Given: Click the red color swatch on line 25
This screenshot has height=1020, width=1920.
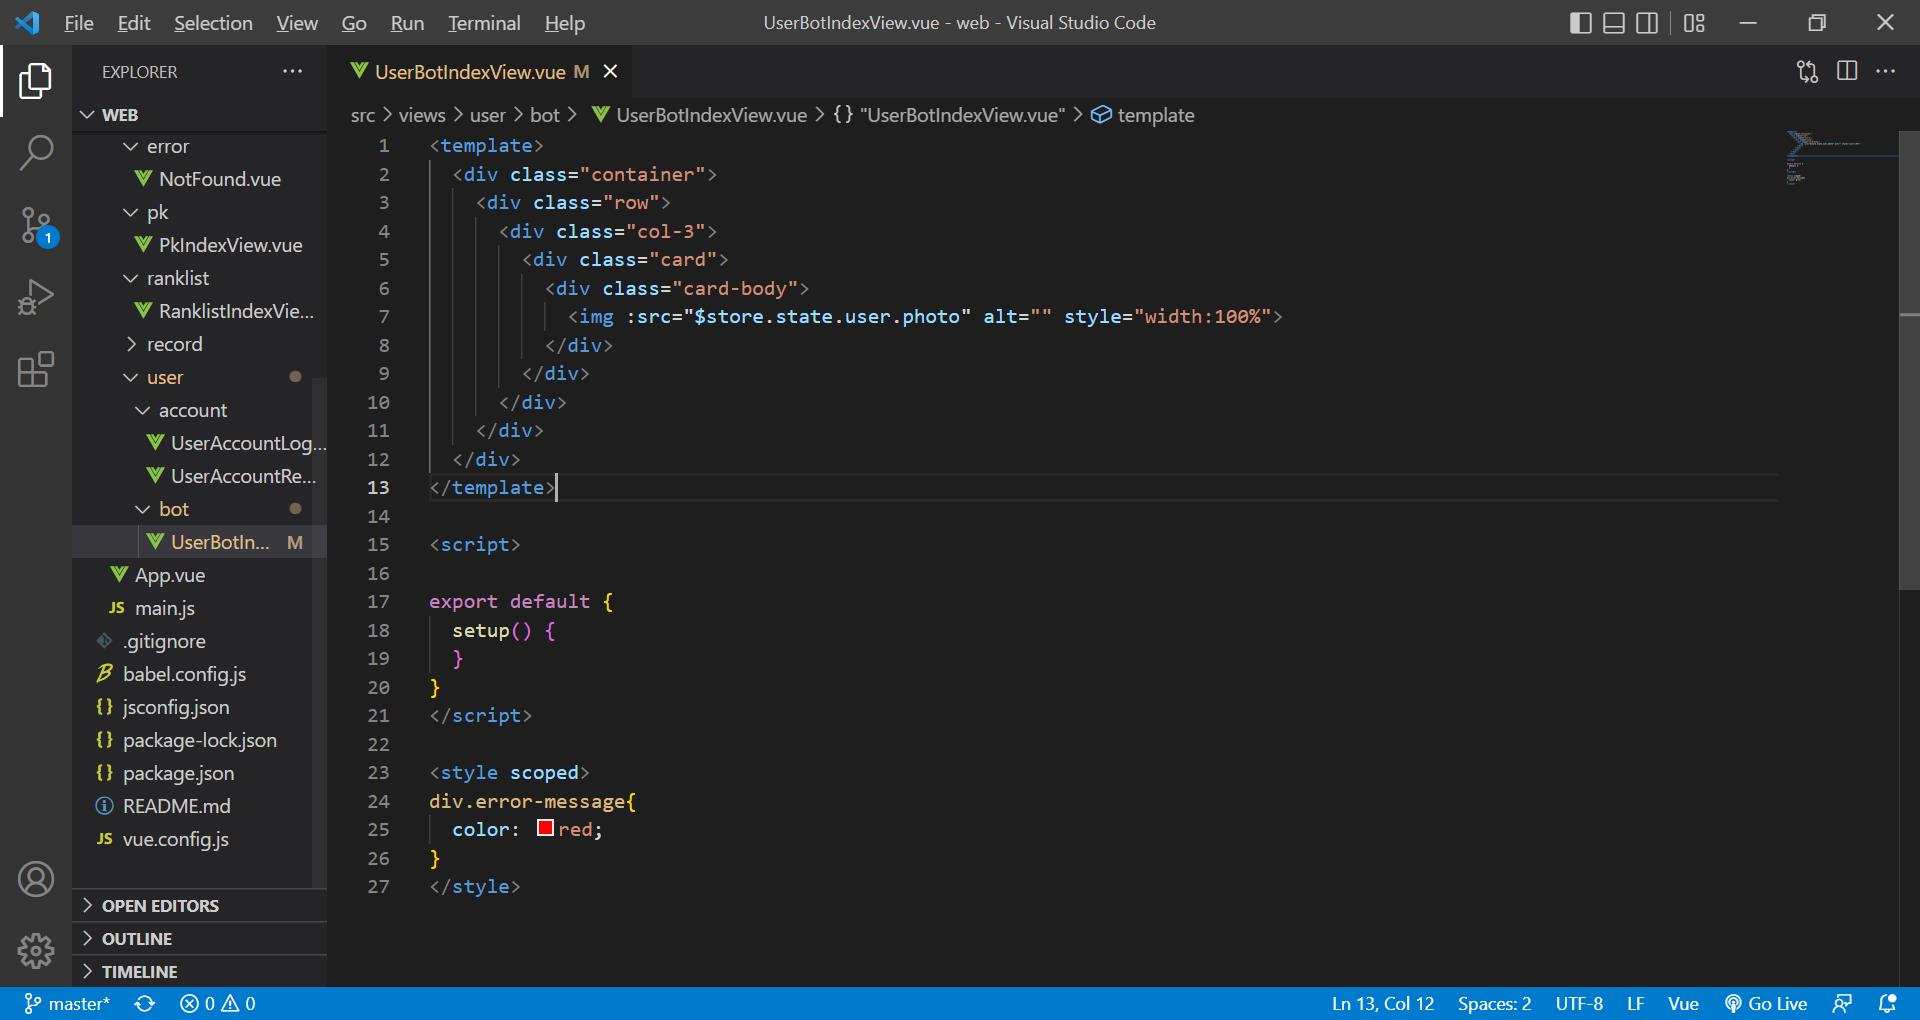Looking at the screenshot, I should point(545,828).
